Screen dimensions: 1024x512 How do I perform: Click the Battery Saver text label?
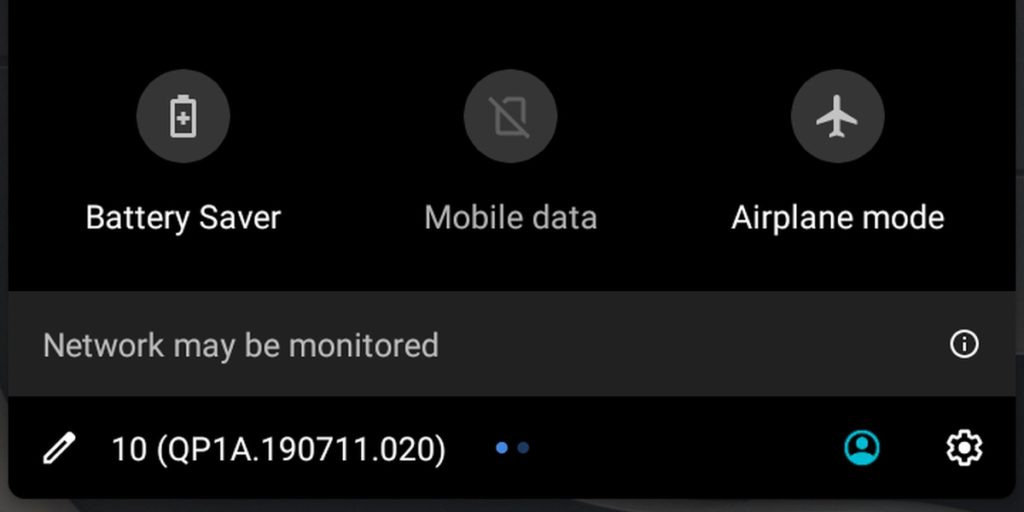click(183, 217)
